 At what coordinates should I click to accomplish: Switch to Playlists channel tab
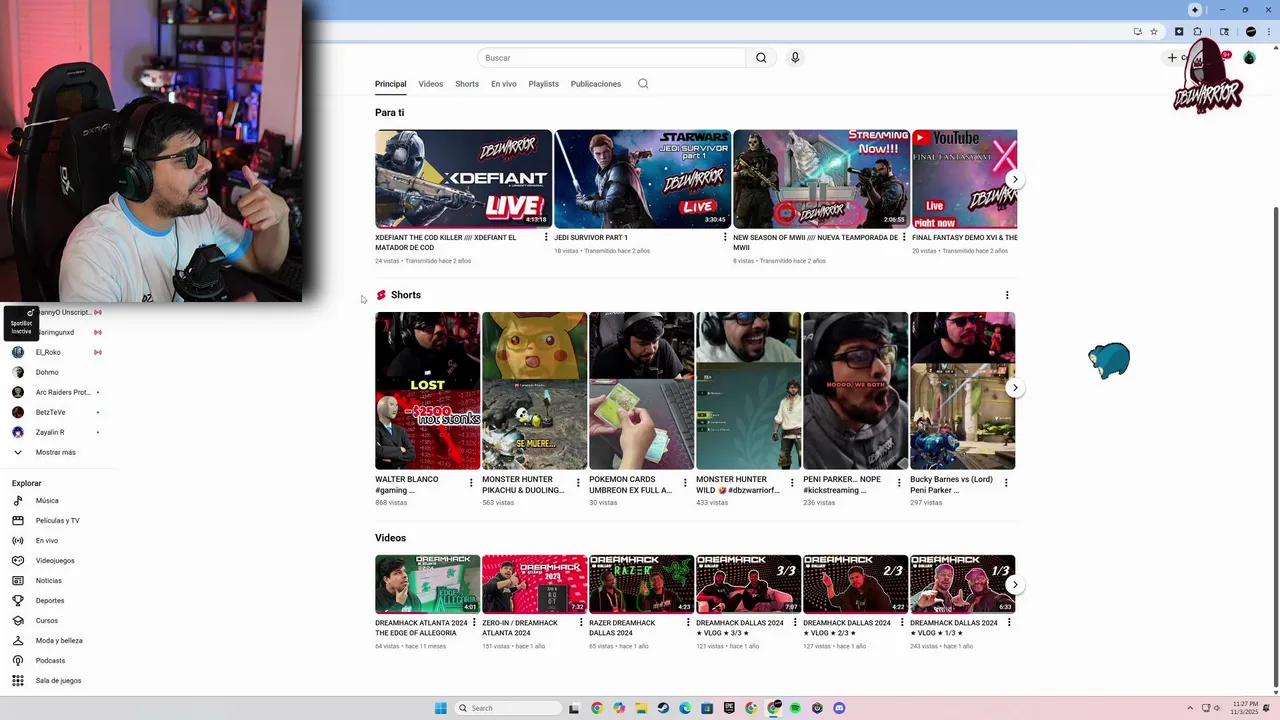(544, 84)
